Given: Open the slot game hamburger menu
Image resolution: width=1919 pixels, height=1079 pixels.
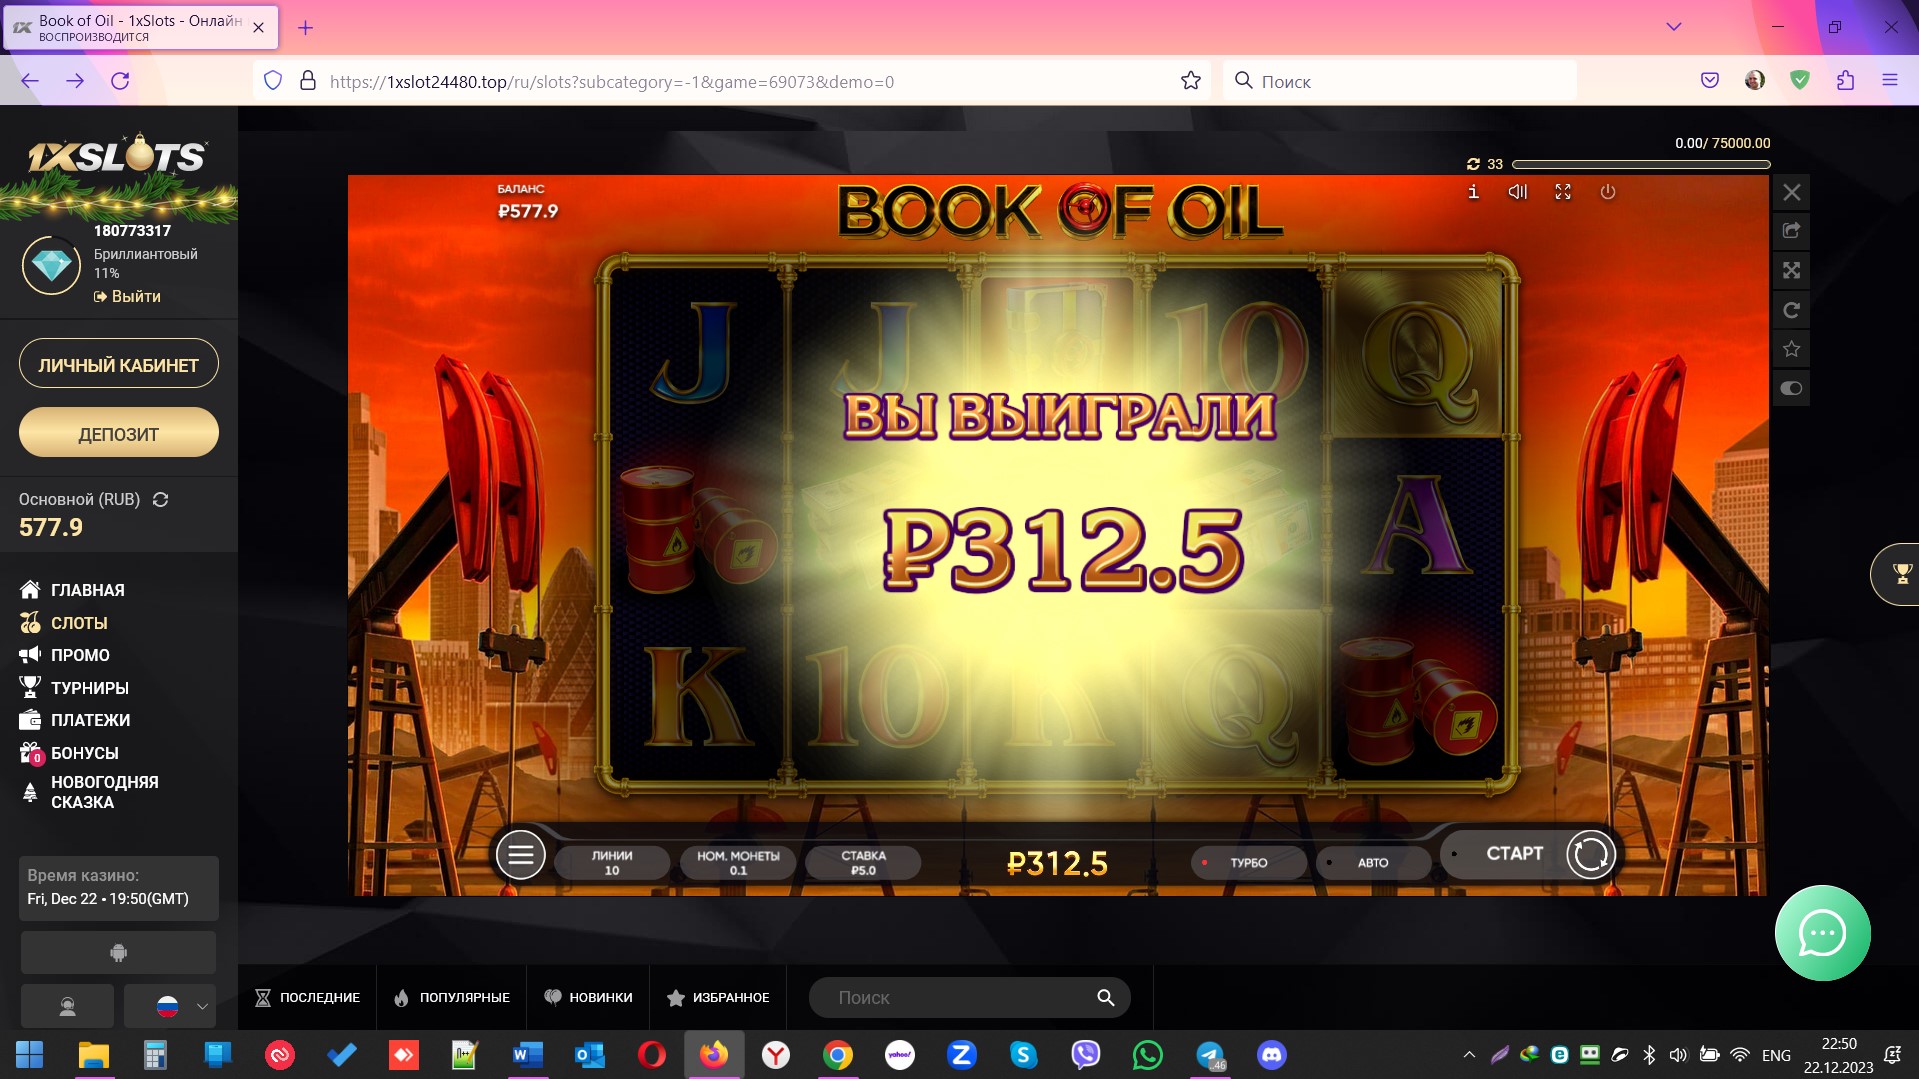Looking at the screenshot, I should pyautogui.click(x=521, y=855).
